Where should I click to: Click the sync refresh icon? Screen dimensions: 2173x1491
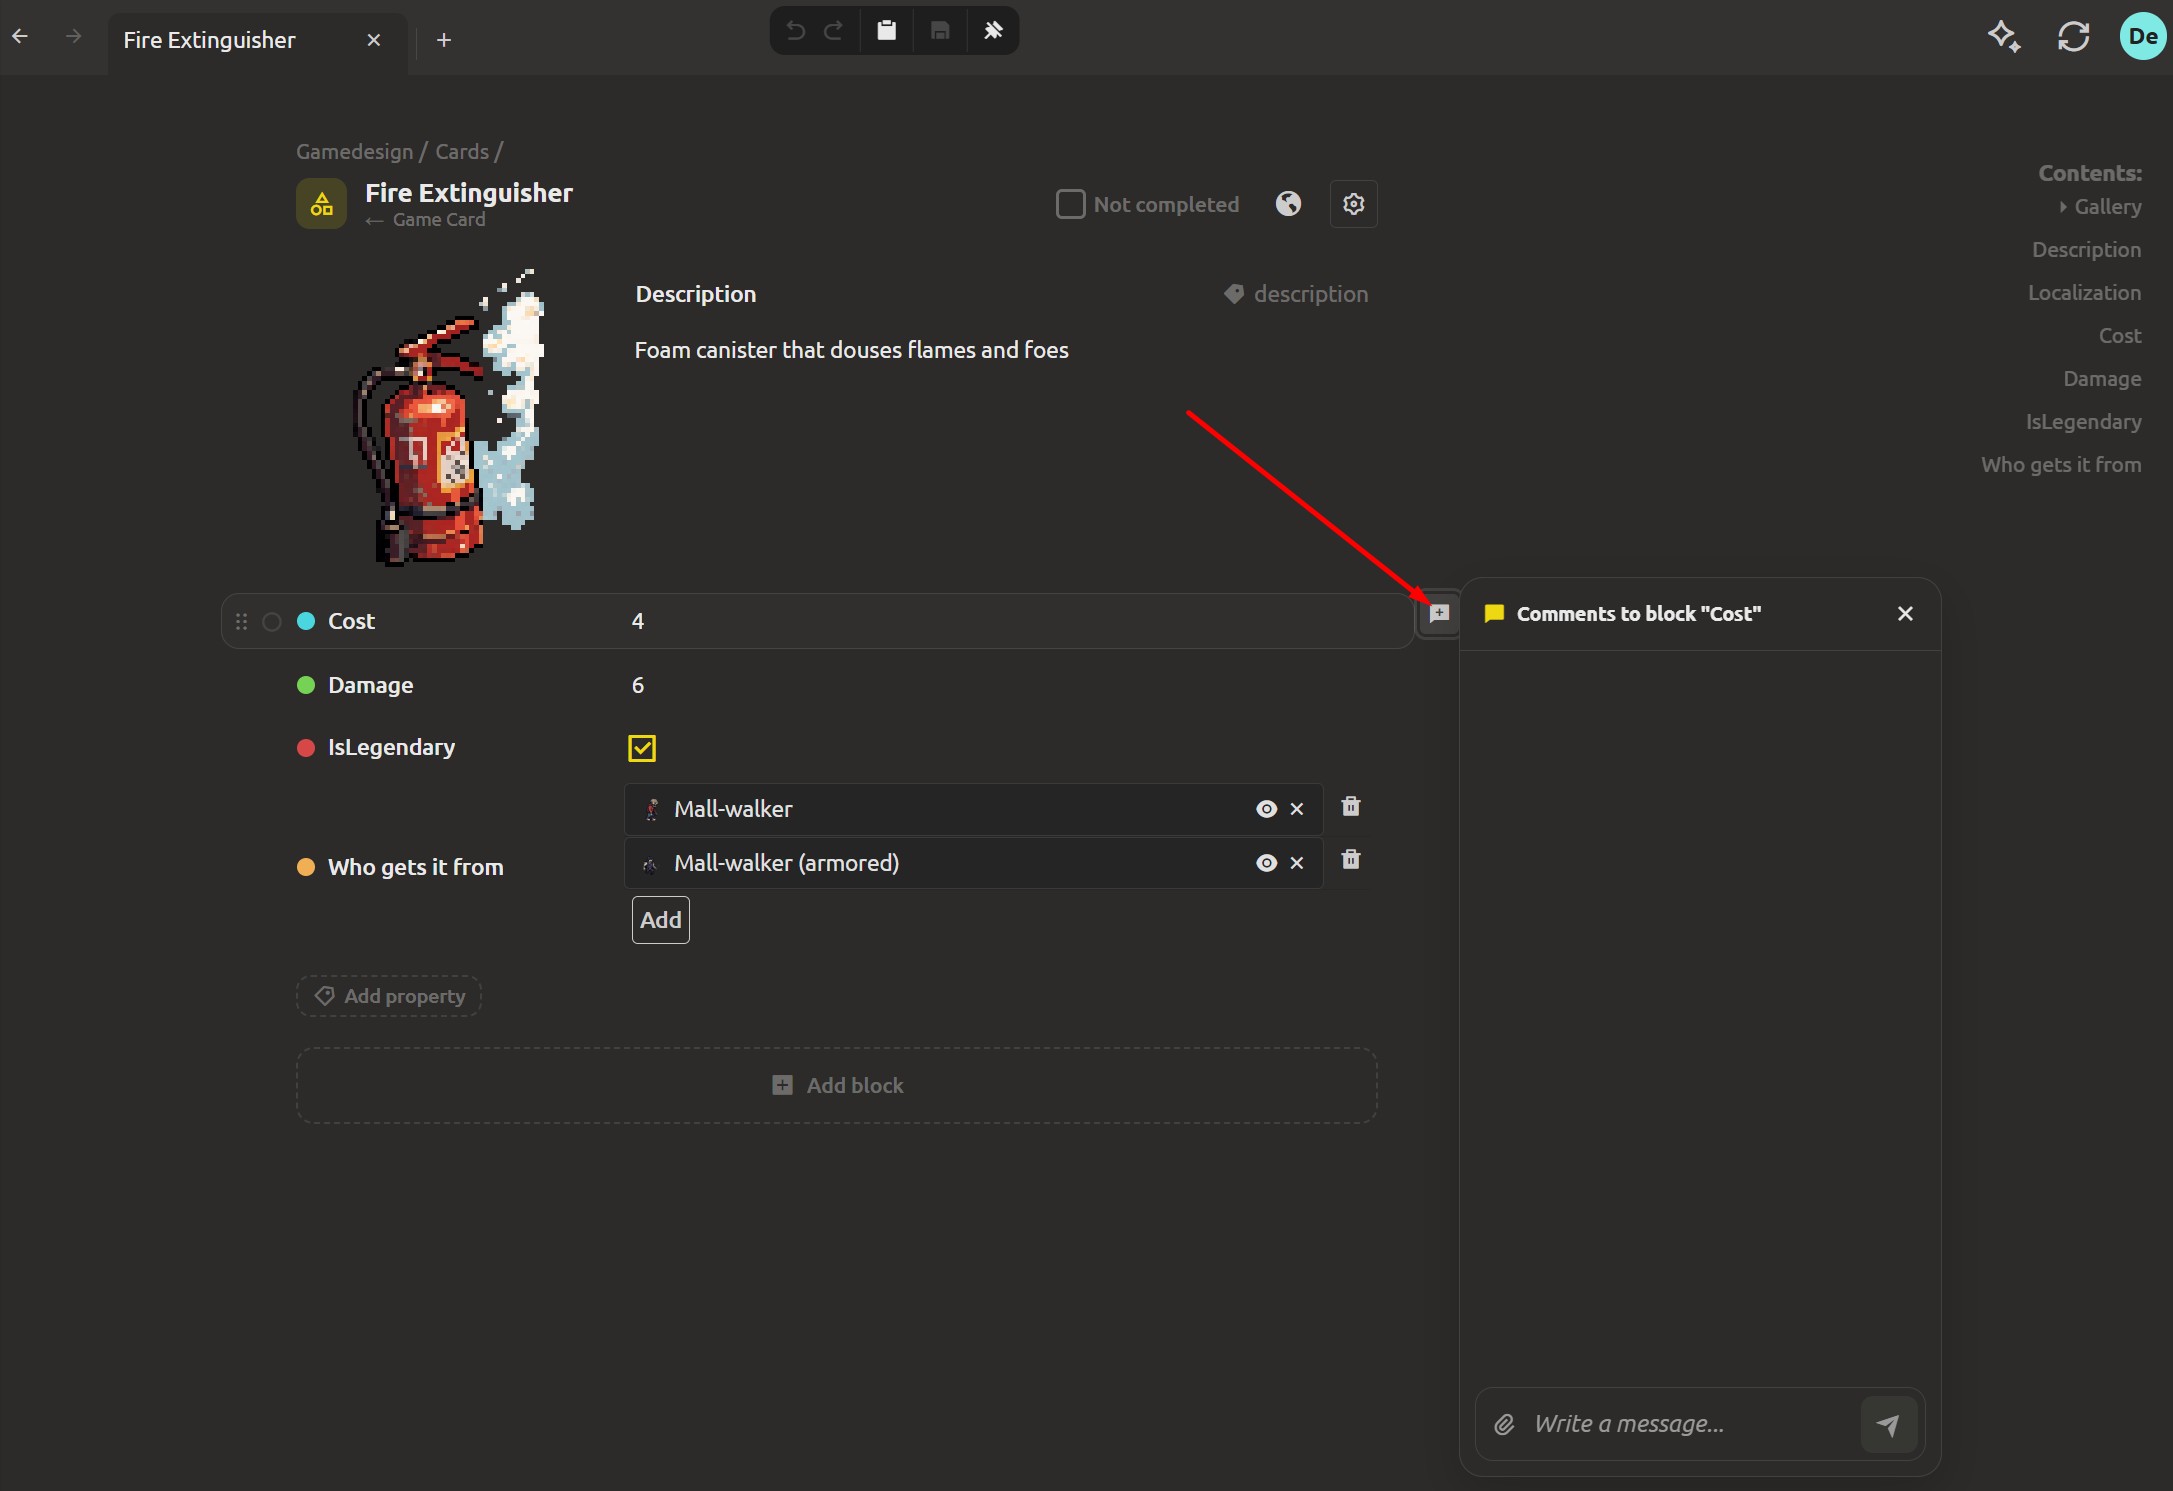coord(2074,37)
